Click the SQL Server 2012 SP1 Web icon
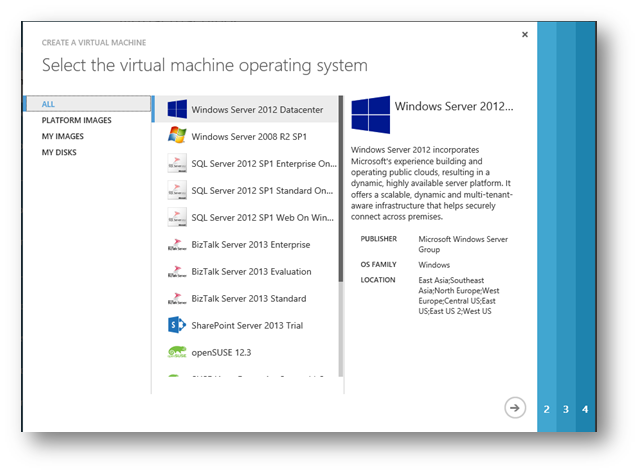 (177, 217)
